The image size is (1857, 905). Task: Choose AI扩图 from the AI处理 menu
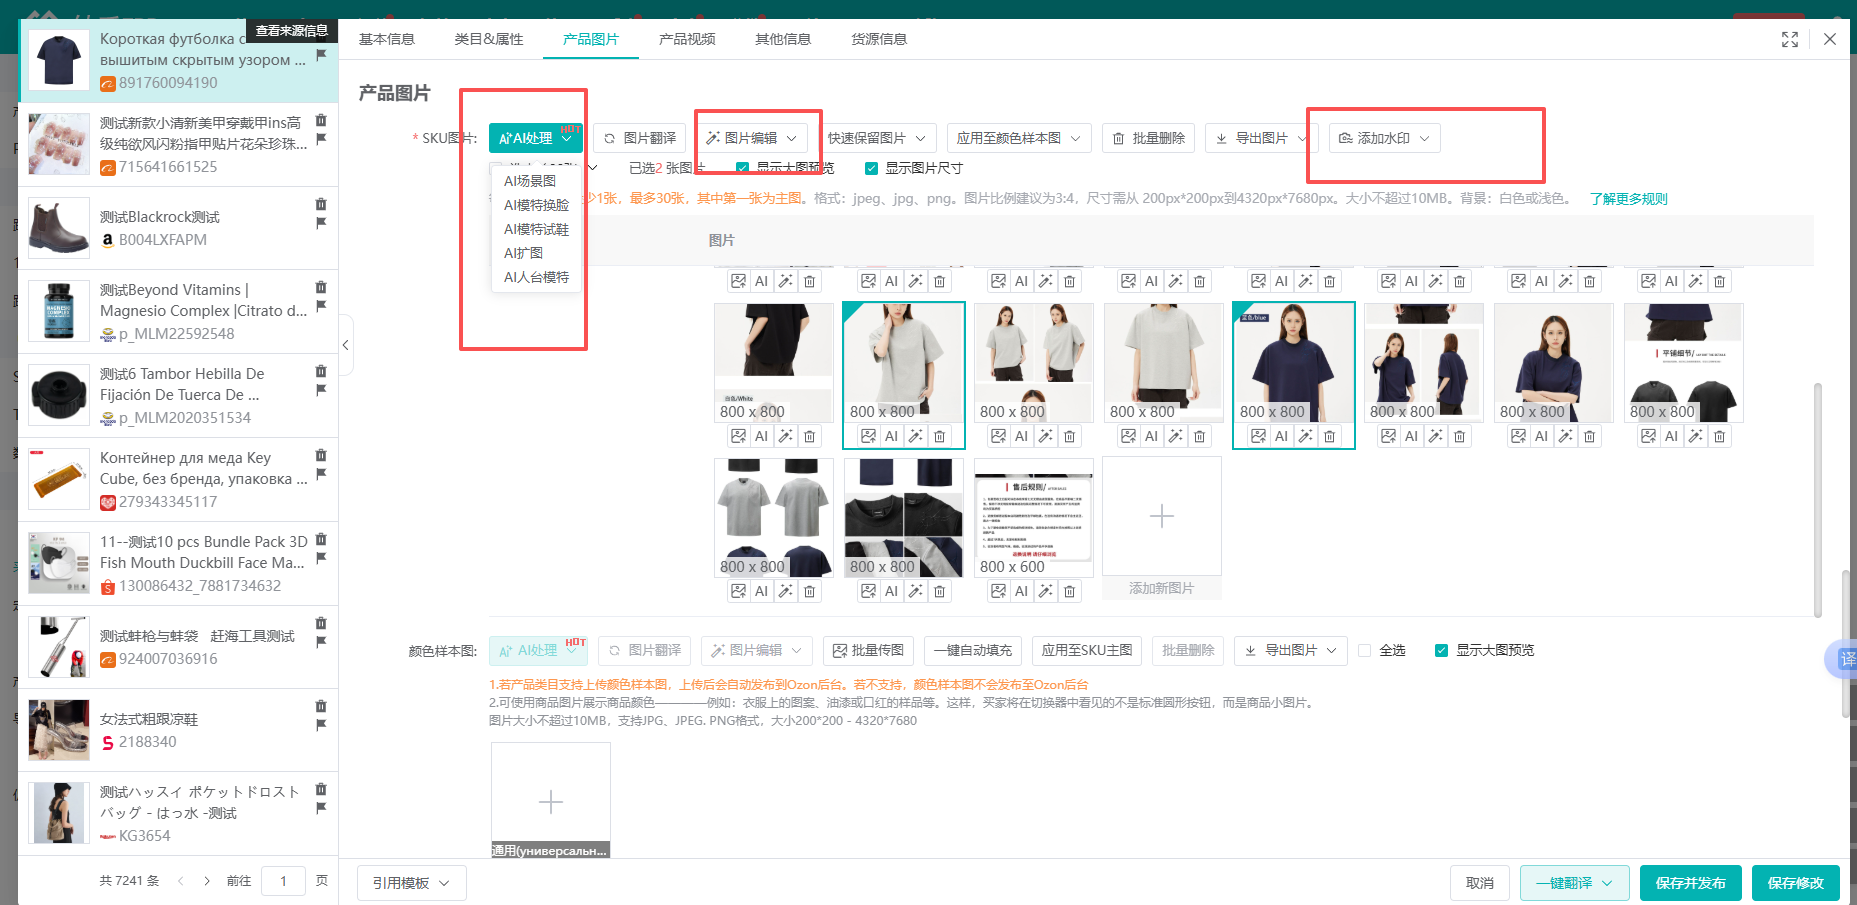click(523, 253)
